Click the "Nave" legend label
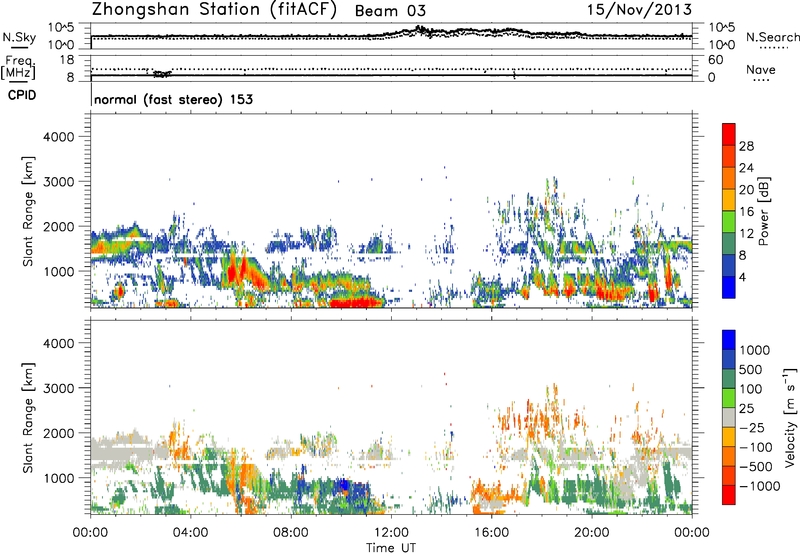This screenshot has width=800, height=554. pos(760,69)
